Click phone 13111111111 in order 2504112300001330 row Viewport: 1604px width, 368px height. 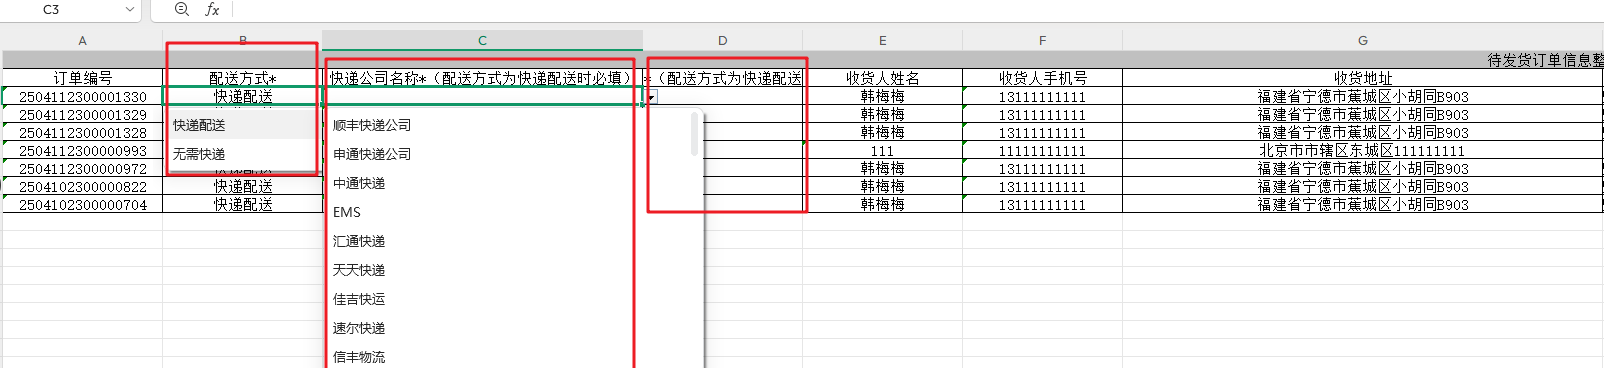tap(1042, 97)
